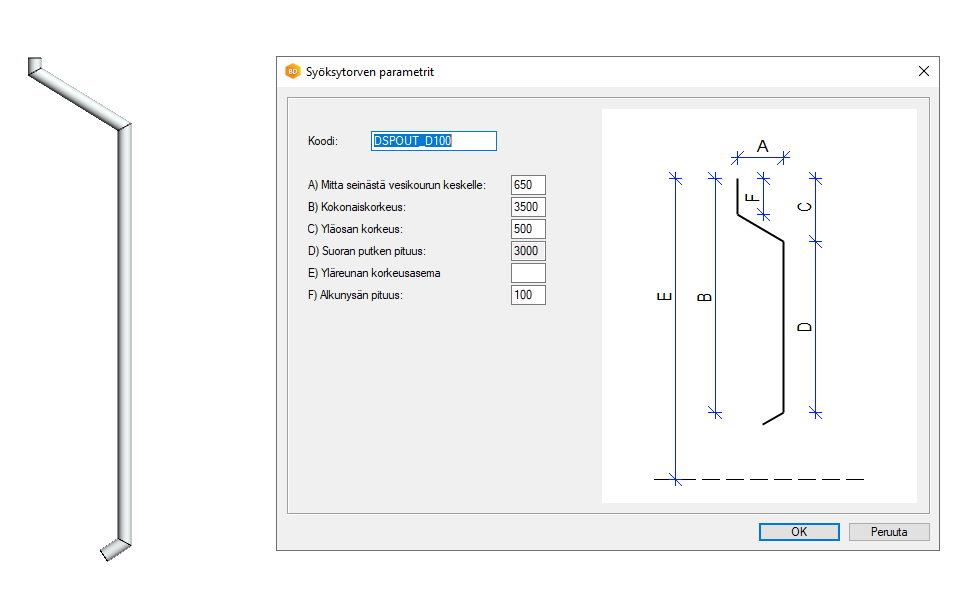Confirm parameters with the OK button
Image resolution: width=967 pixels, height=590 pixels.
[x=798, y=532]
